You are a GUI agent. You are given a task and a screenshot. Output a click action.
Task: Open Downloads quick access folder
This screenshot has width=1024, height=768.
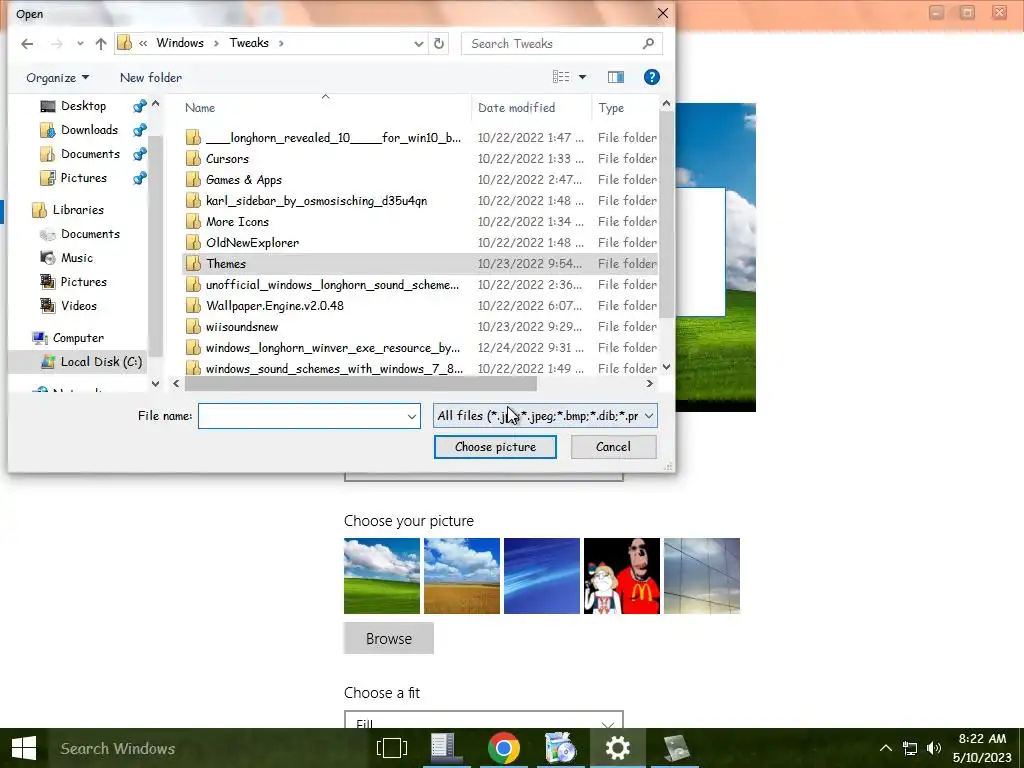pos(89,130)
